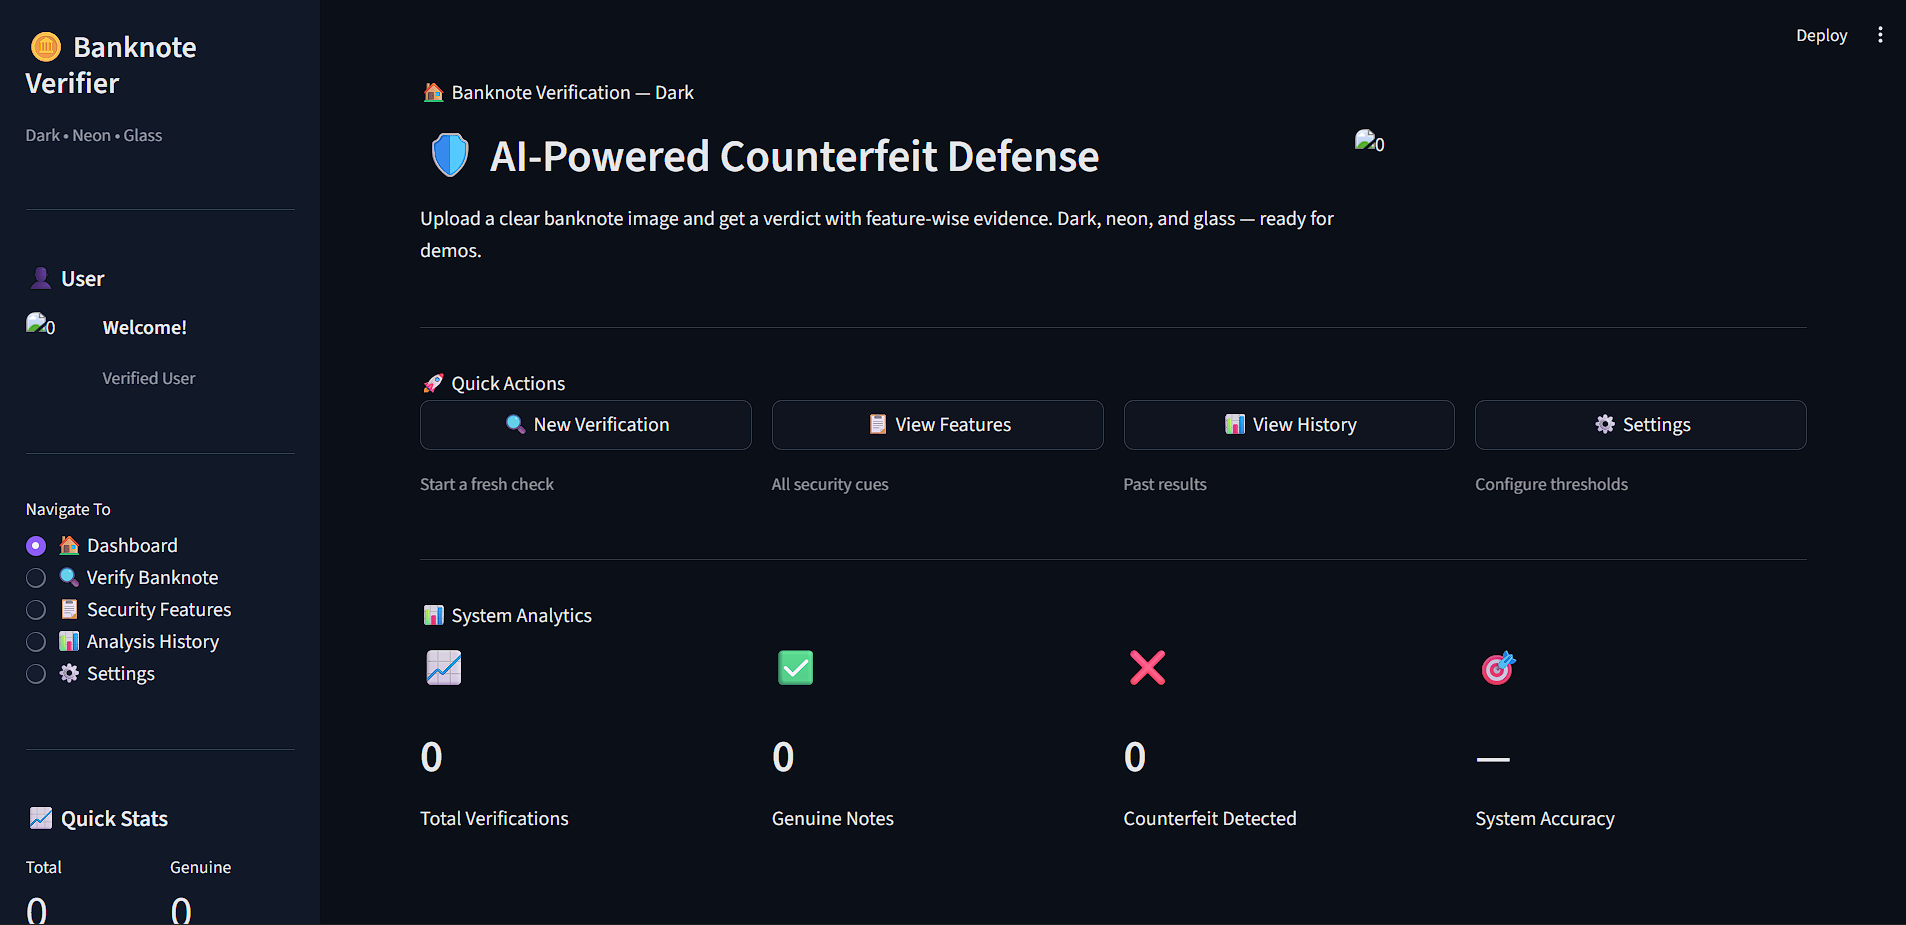
Task: Click the coin icon beside Banknote Verifier
Action: (46, 47)
